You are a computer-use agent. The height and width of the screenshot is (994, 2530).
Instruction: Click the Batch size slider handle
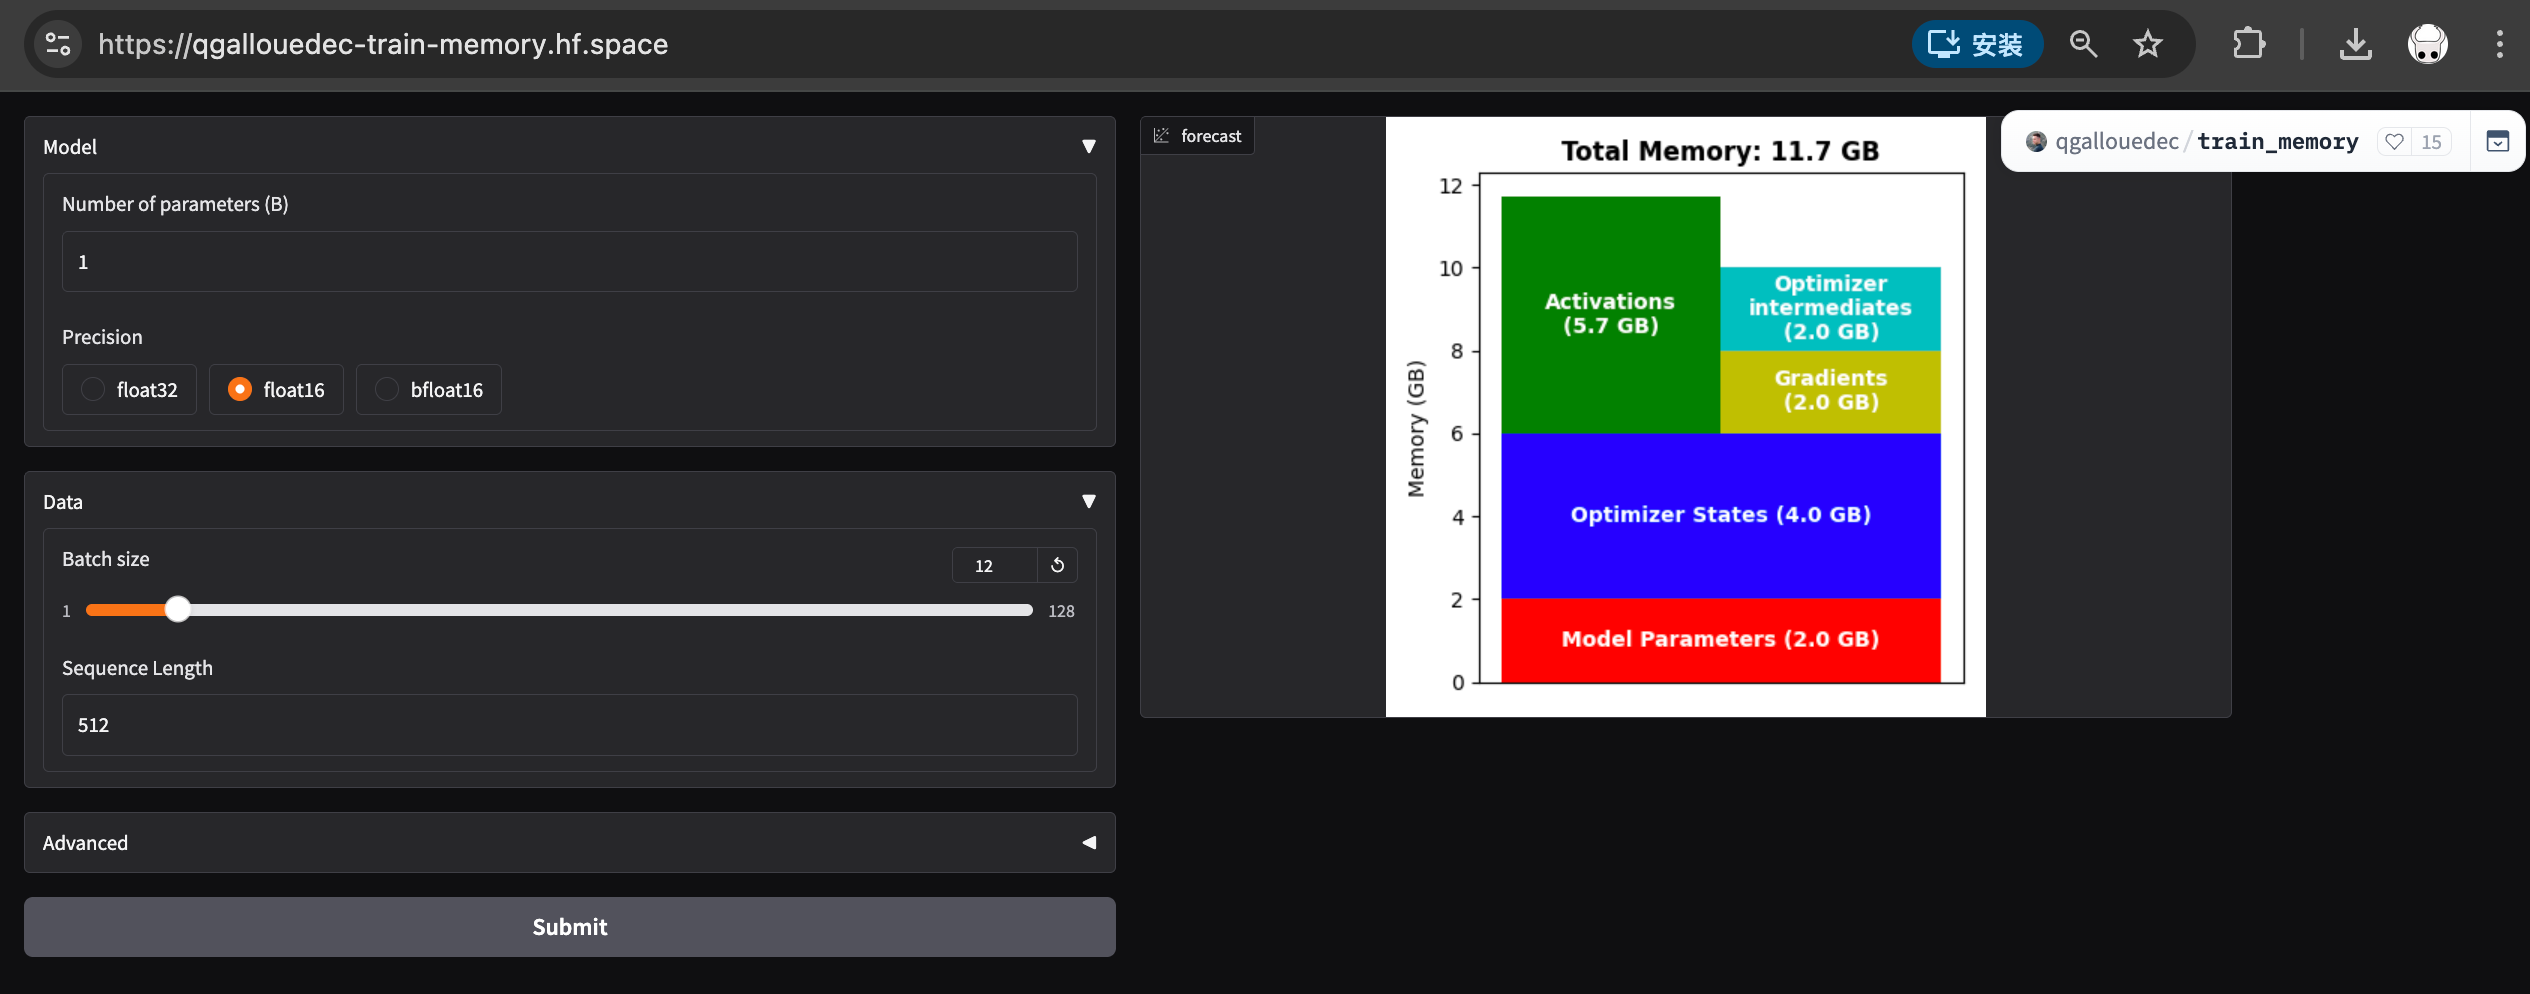[x=178, y=610]
